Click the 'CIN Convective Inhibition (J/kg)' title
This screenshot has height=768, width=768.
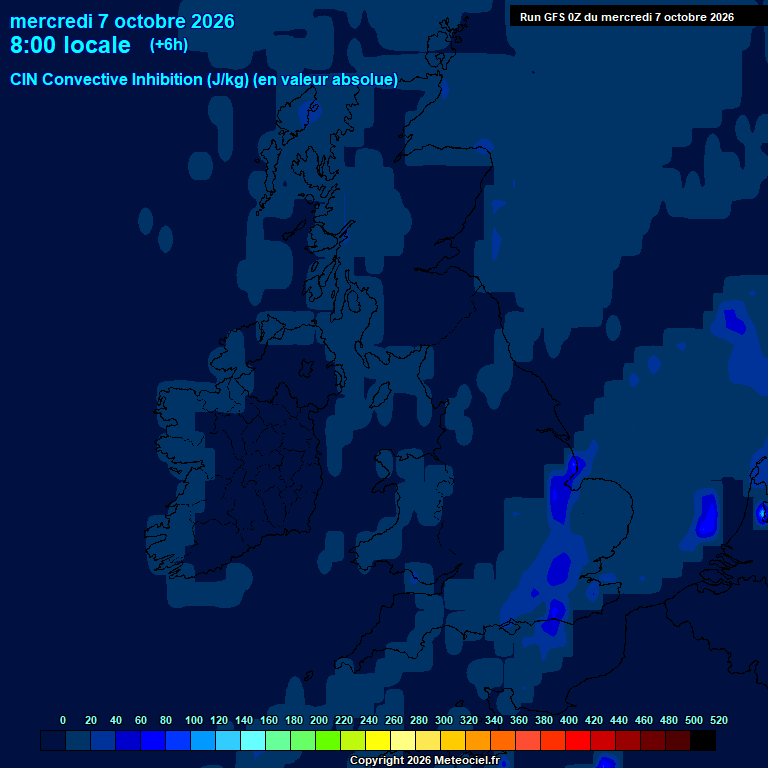(x=130, y=79)
